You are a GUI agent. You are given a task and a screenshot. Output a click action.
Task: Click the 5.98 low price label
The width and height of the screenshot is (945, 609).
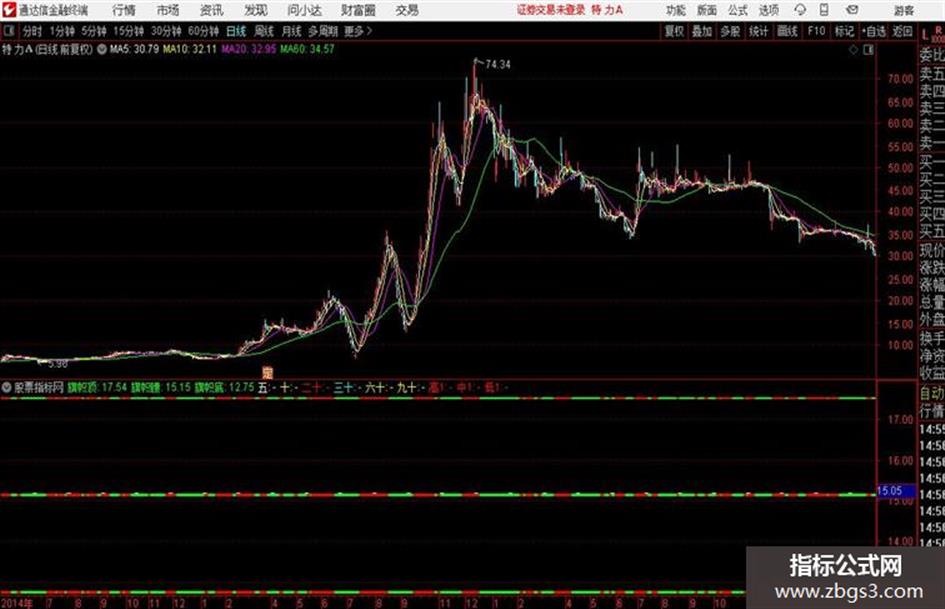[58, 364]
